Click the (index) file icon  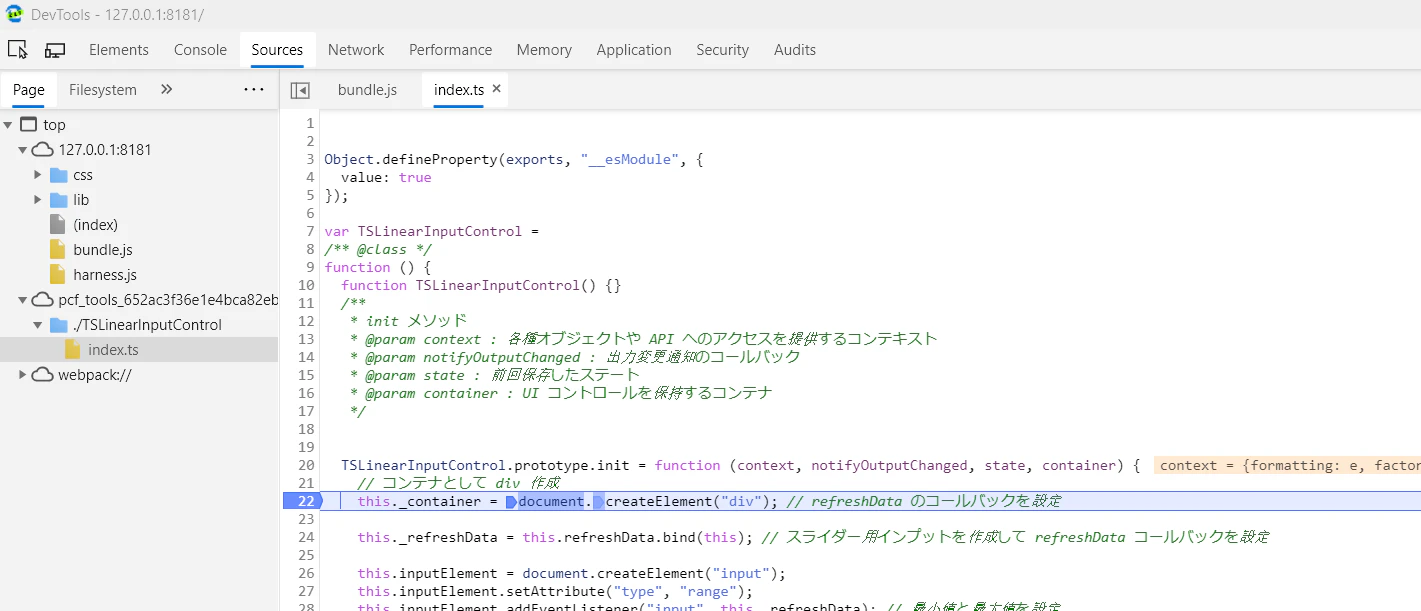coord(58,225)
